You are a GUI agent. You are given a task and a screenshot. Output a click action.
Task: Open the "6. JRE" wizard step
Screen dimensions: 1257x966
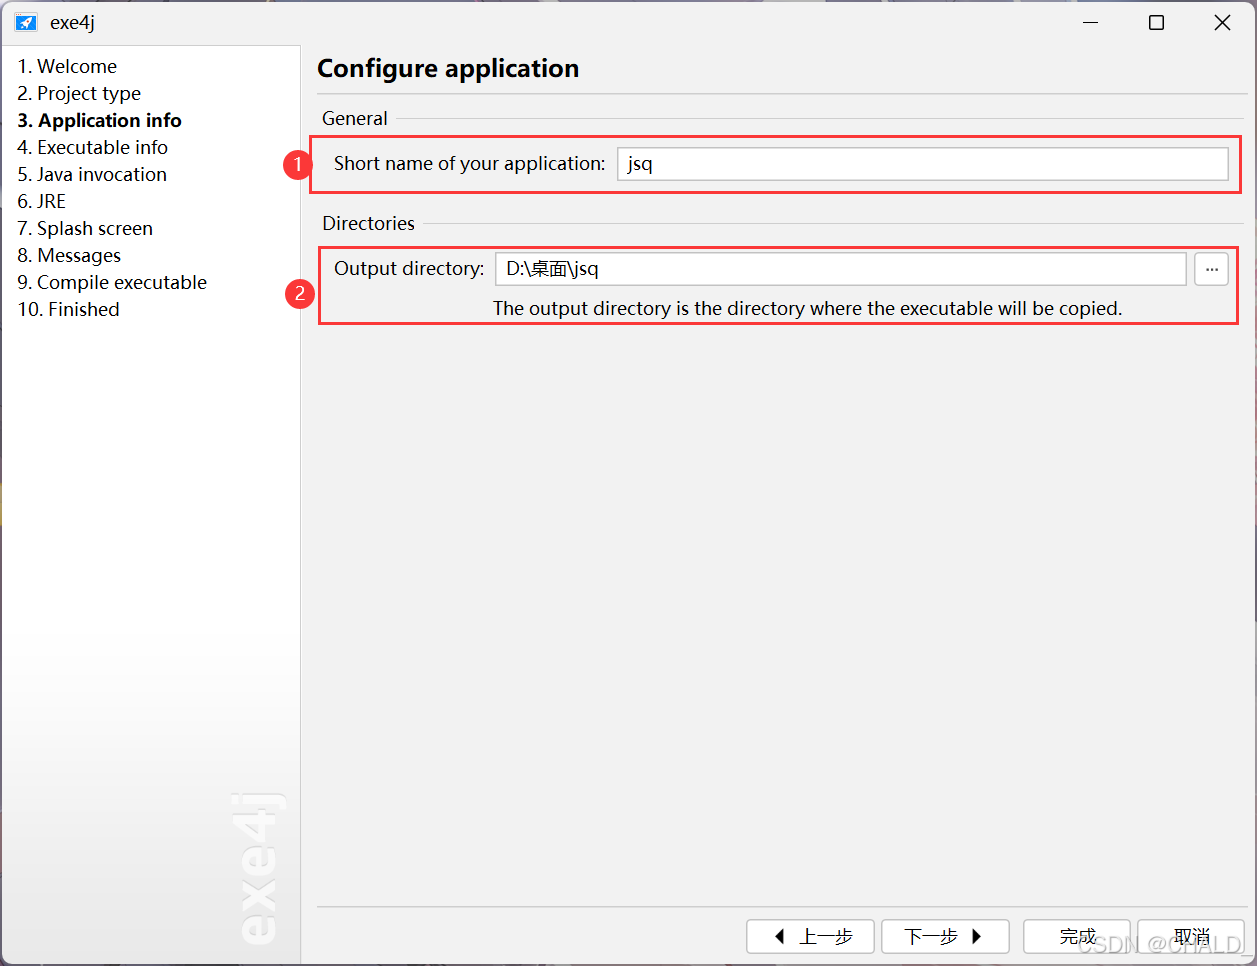point(41,201)
